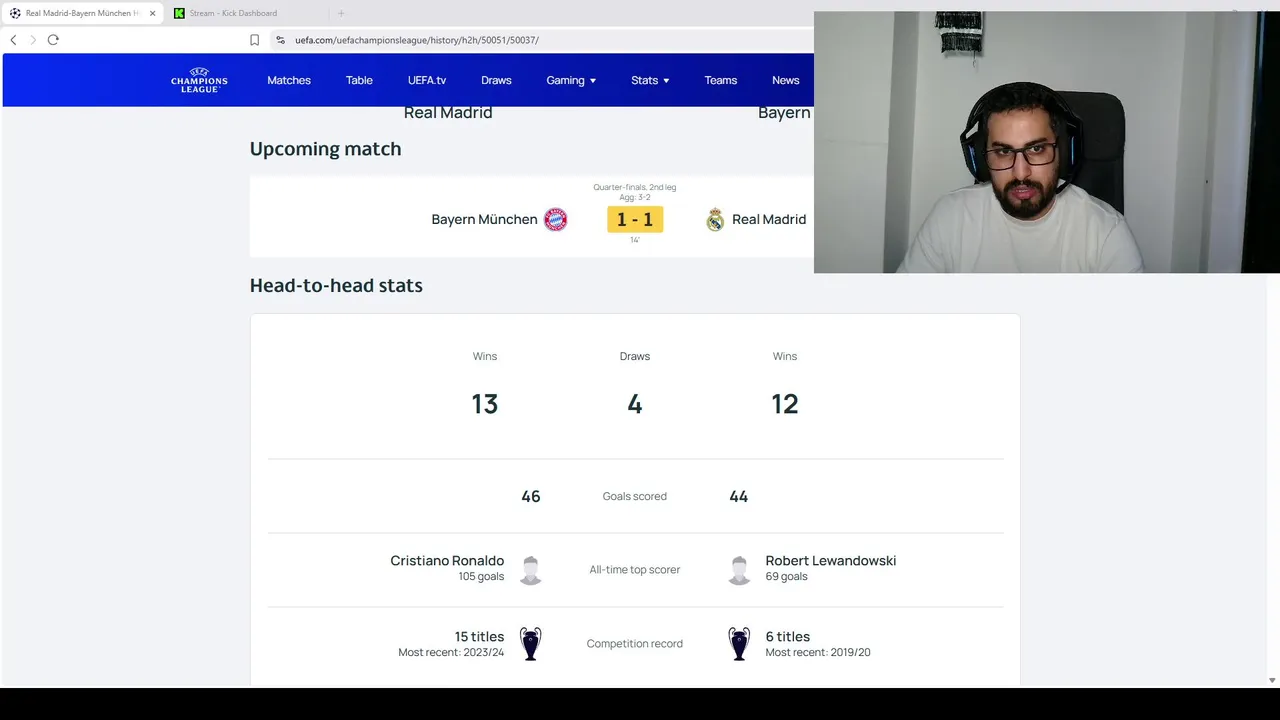Click the webcam overlay video
The image size is (1280, 720).
1047,142
